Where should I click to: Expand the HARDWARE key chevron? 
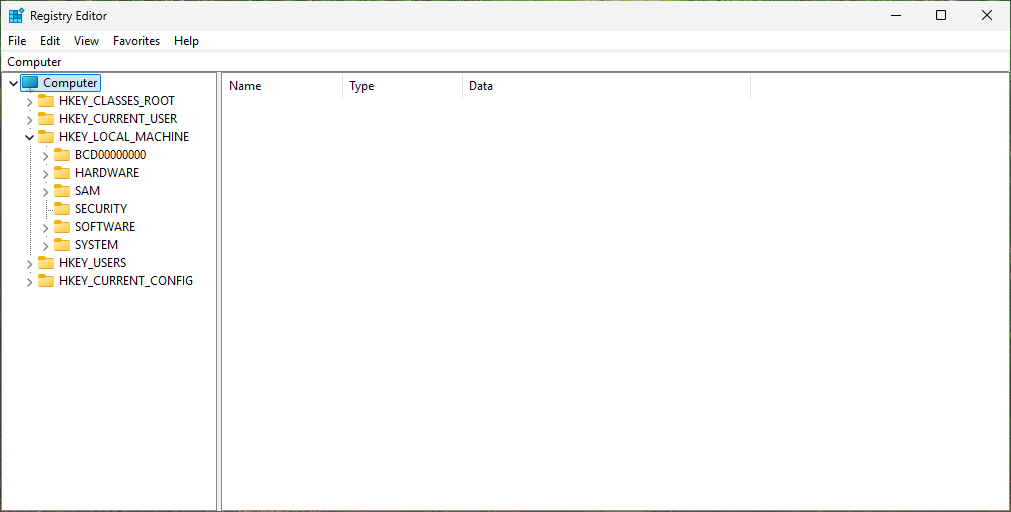click(x=45, y=173)
